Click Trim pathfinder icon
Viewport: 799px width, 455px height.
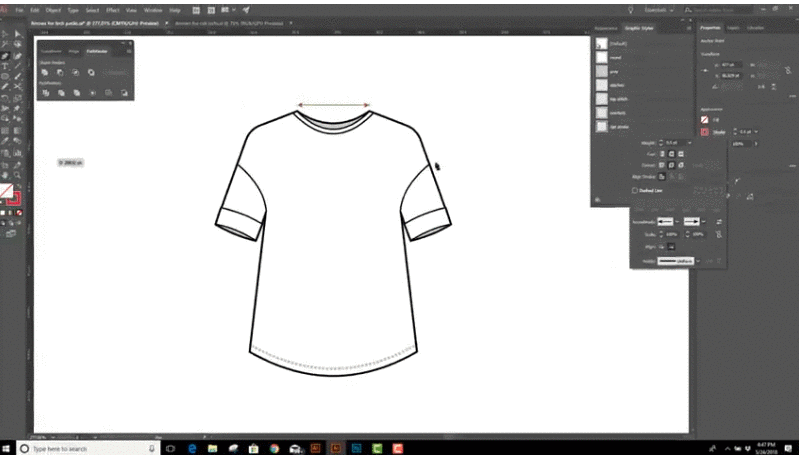point(61,93)
